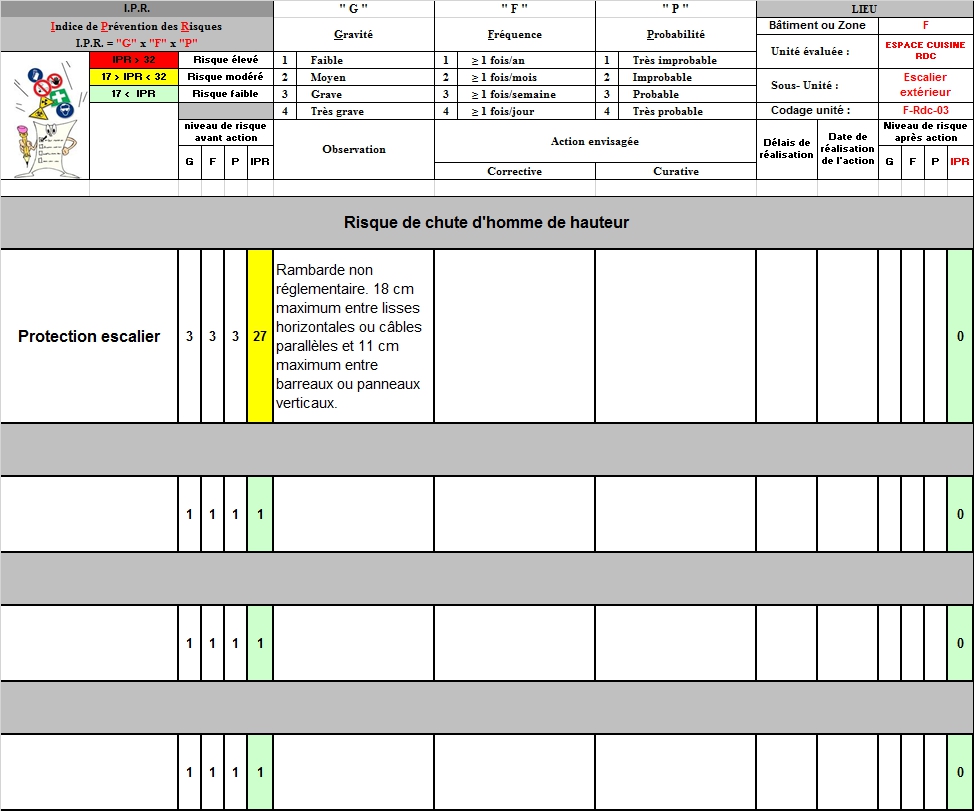The height and width of the screenshot is (811, 974).
Task: Select the red "IPR > 32" legend cell
Action: (134, 60)
